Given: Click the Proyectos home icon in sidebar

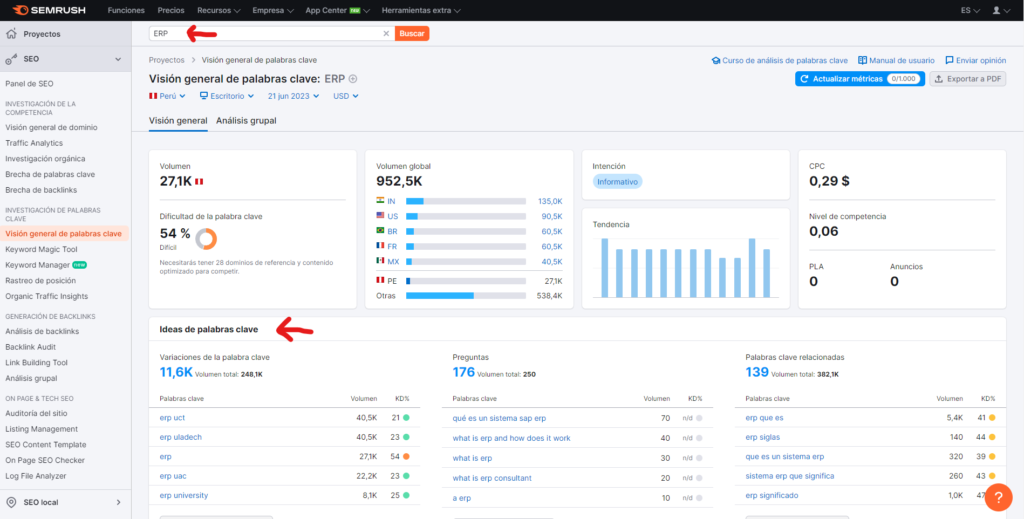Looking at the screenshot, I should coord(11,34).
